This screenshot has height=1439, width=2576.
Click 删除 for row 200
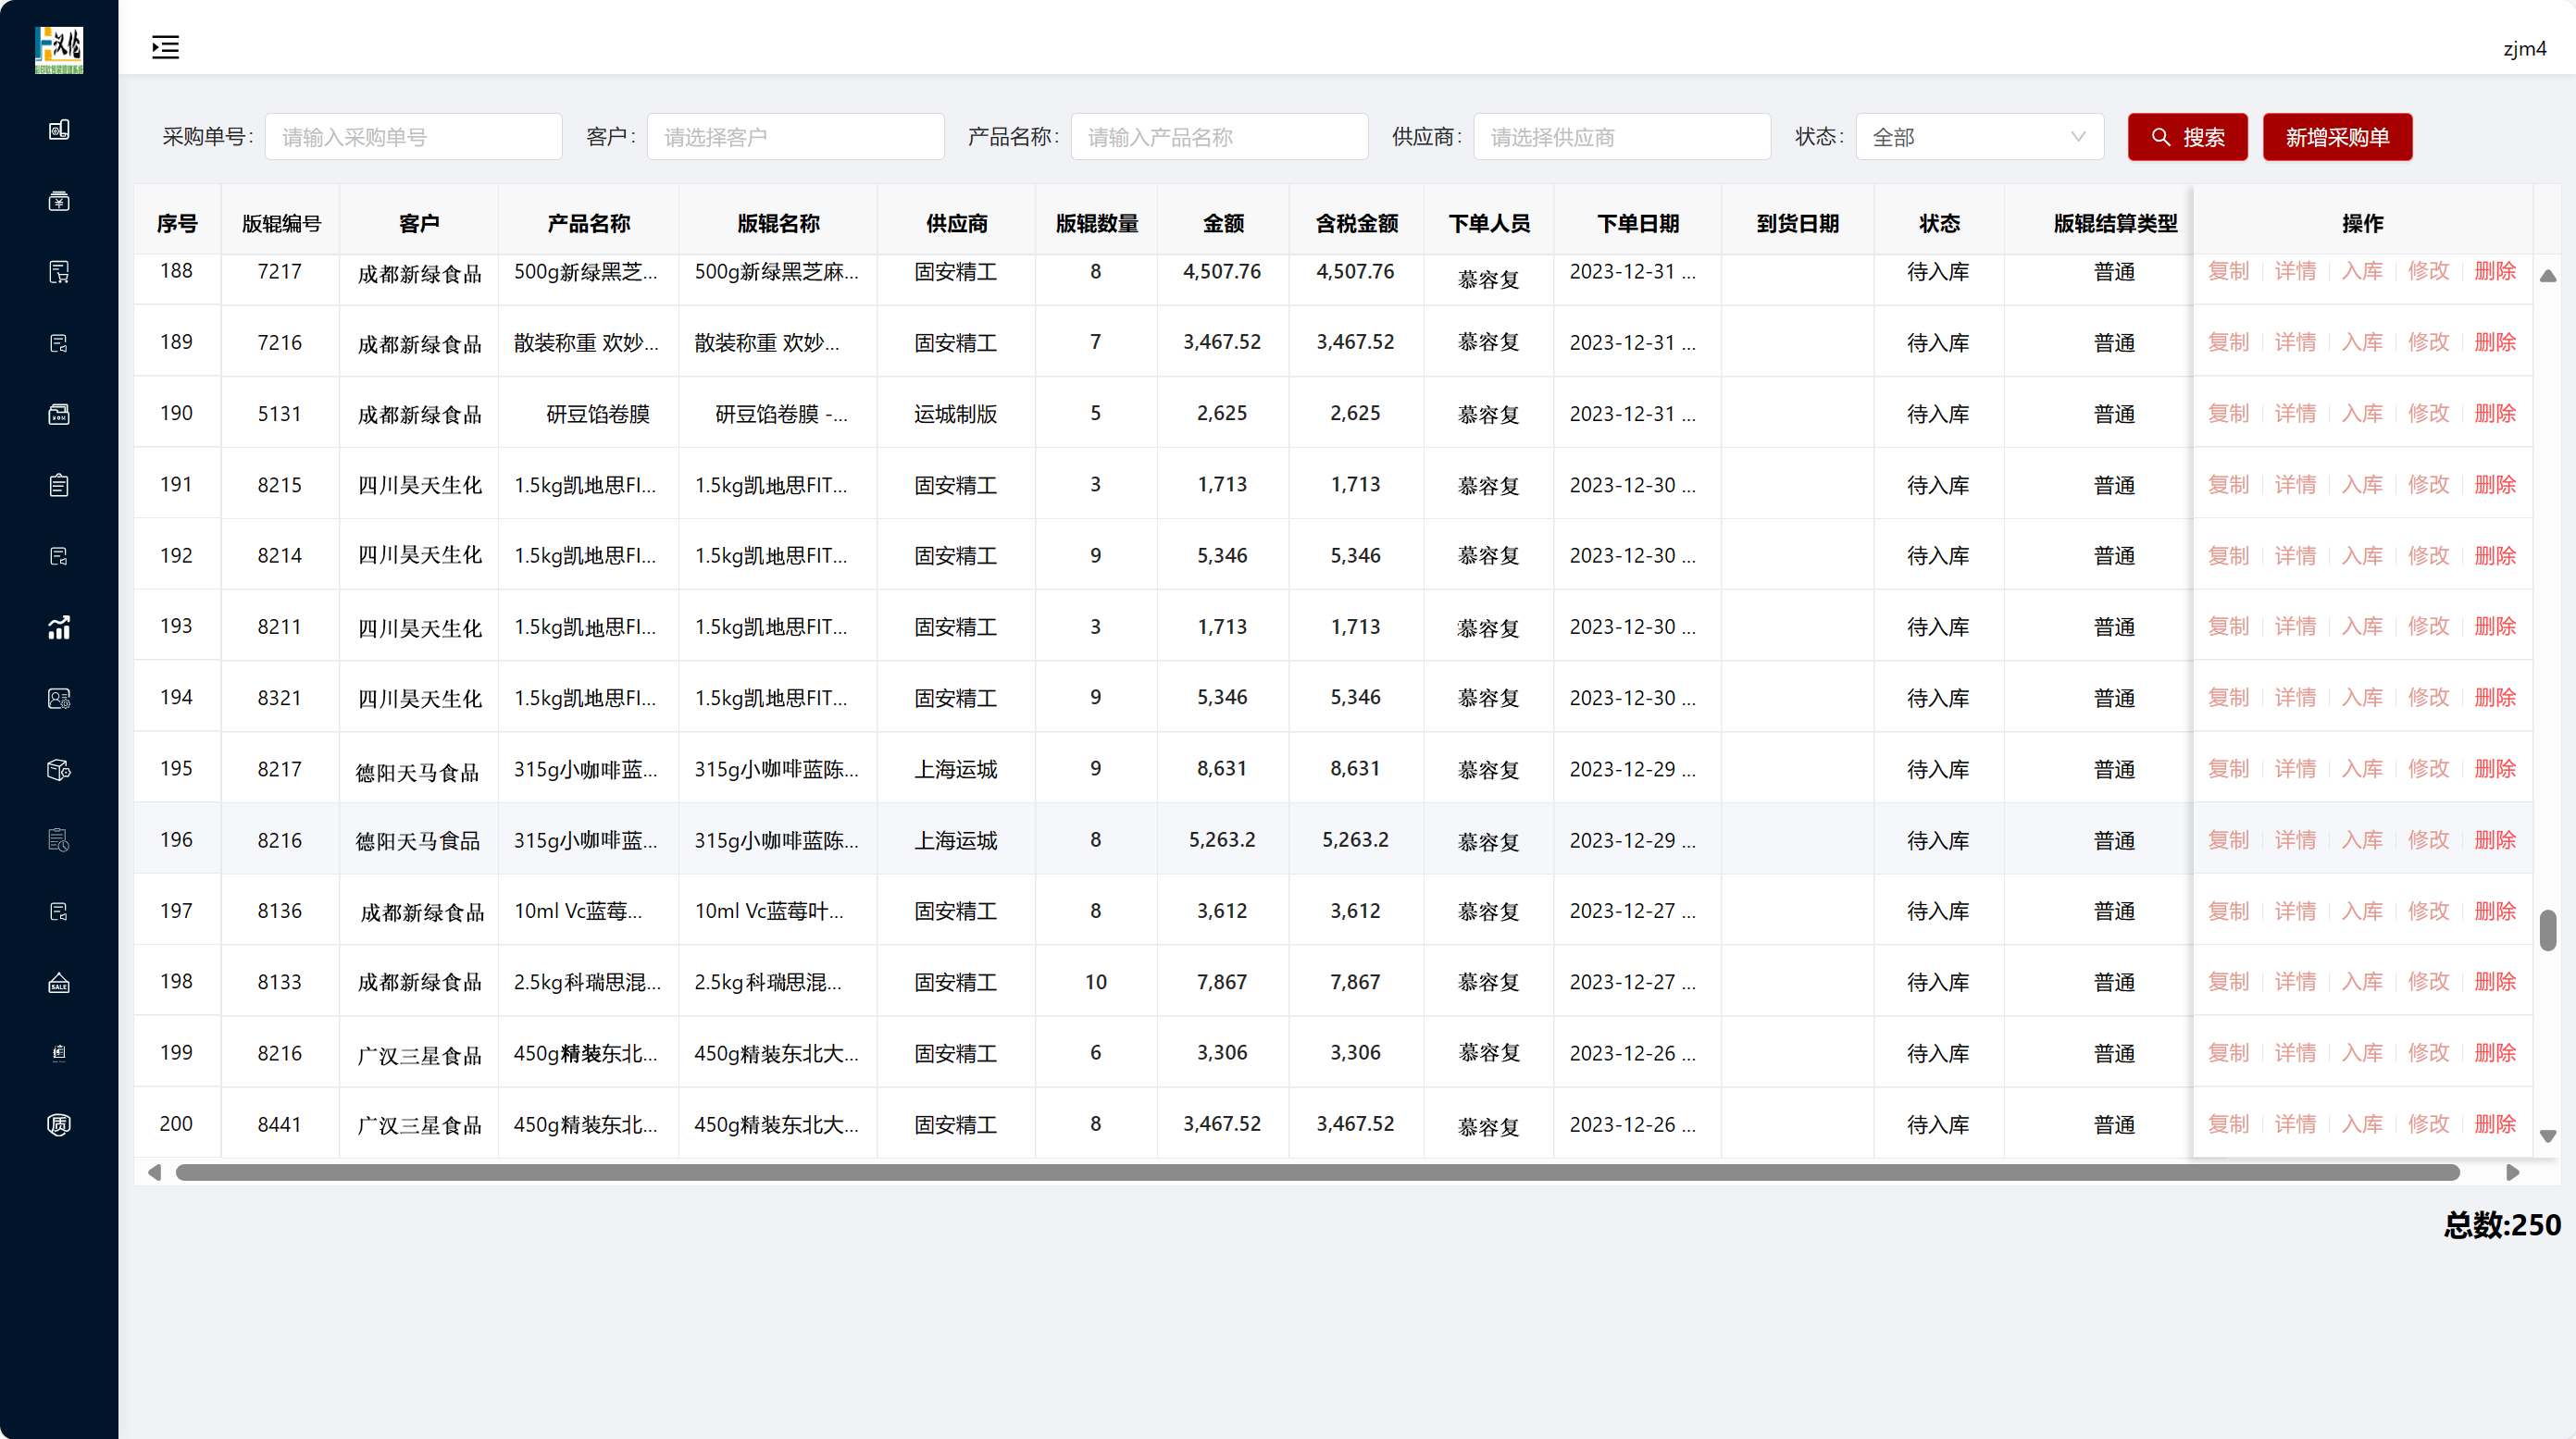2495,1124
